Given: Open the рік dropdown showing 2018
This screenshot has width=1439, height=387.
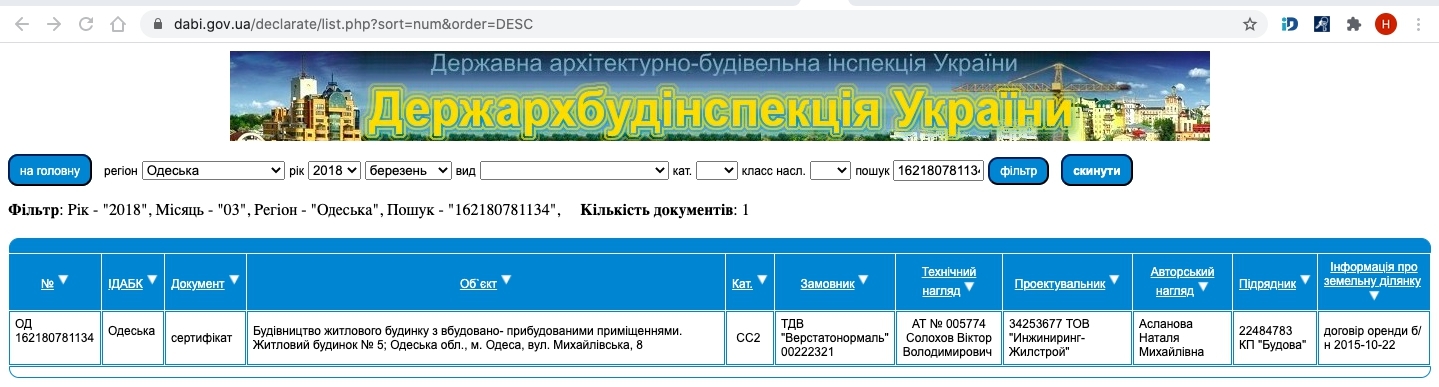Looking at the screenshot, I should click(x=334, y=171).
